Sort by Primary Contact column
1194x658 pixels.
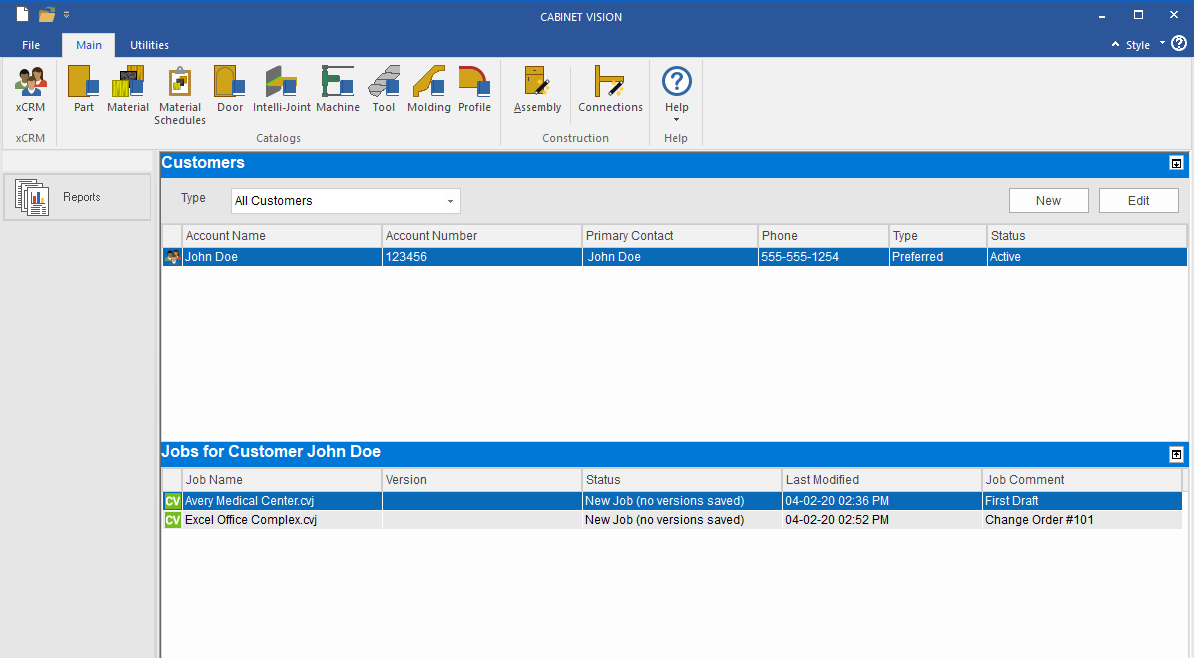click(x=670, y=236)
